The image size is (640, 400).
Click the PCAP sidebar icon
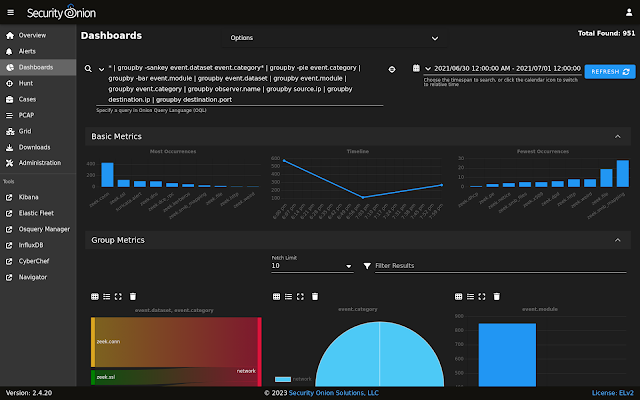point(8,116)
